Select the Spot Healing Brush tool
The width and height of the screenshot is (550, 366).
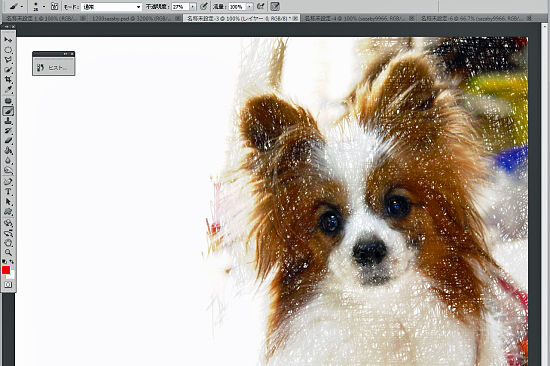(x=8, y=101)
